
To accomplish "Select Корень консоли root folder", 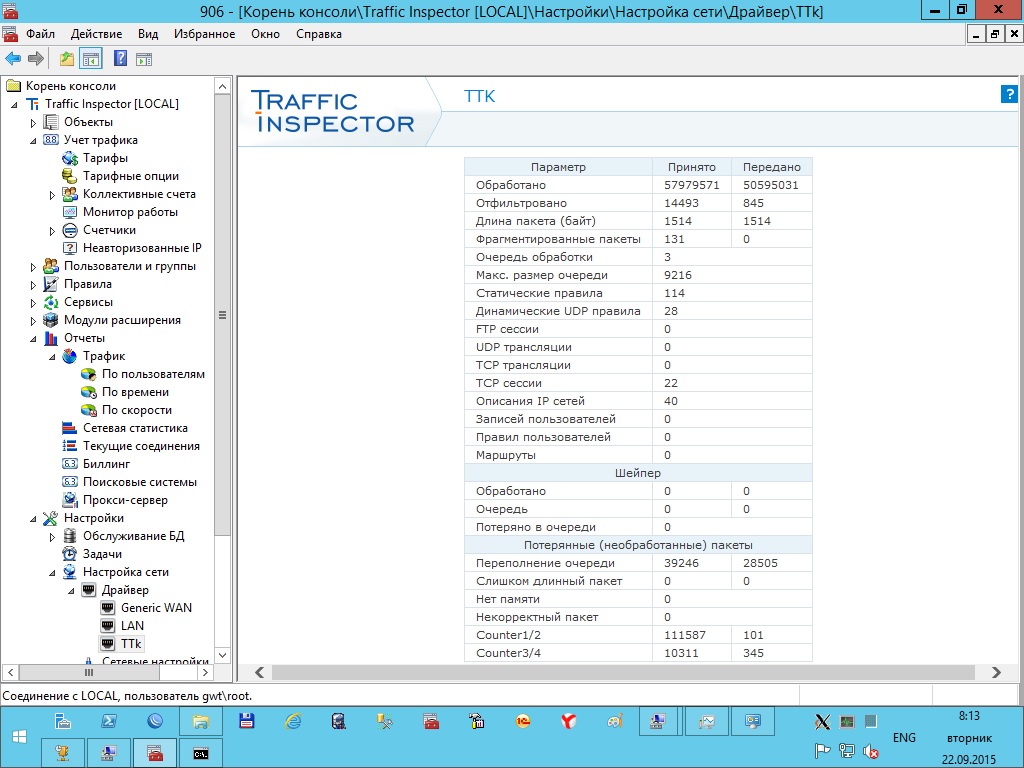I will [71, 86].
